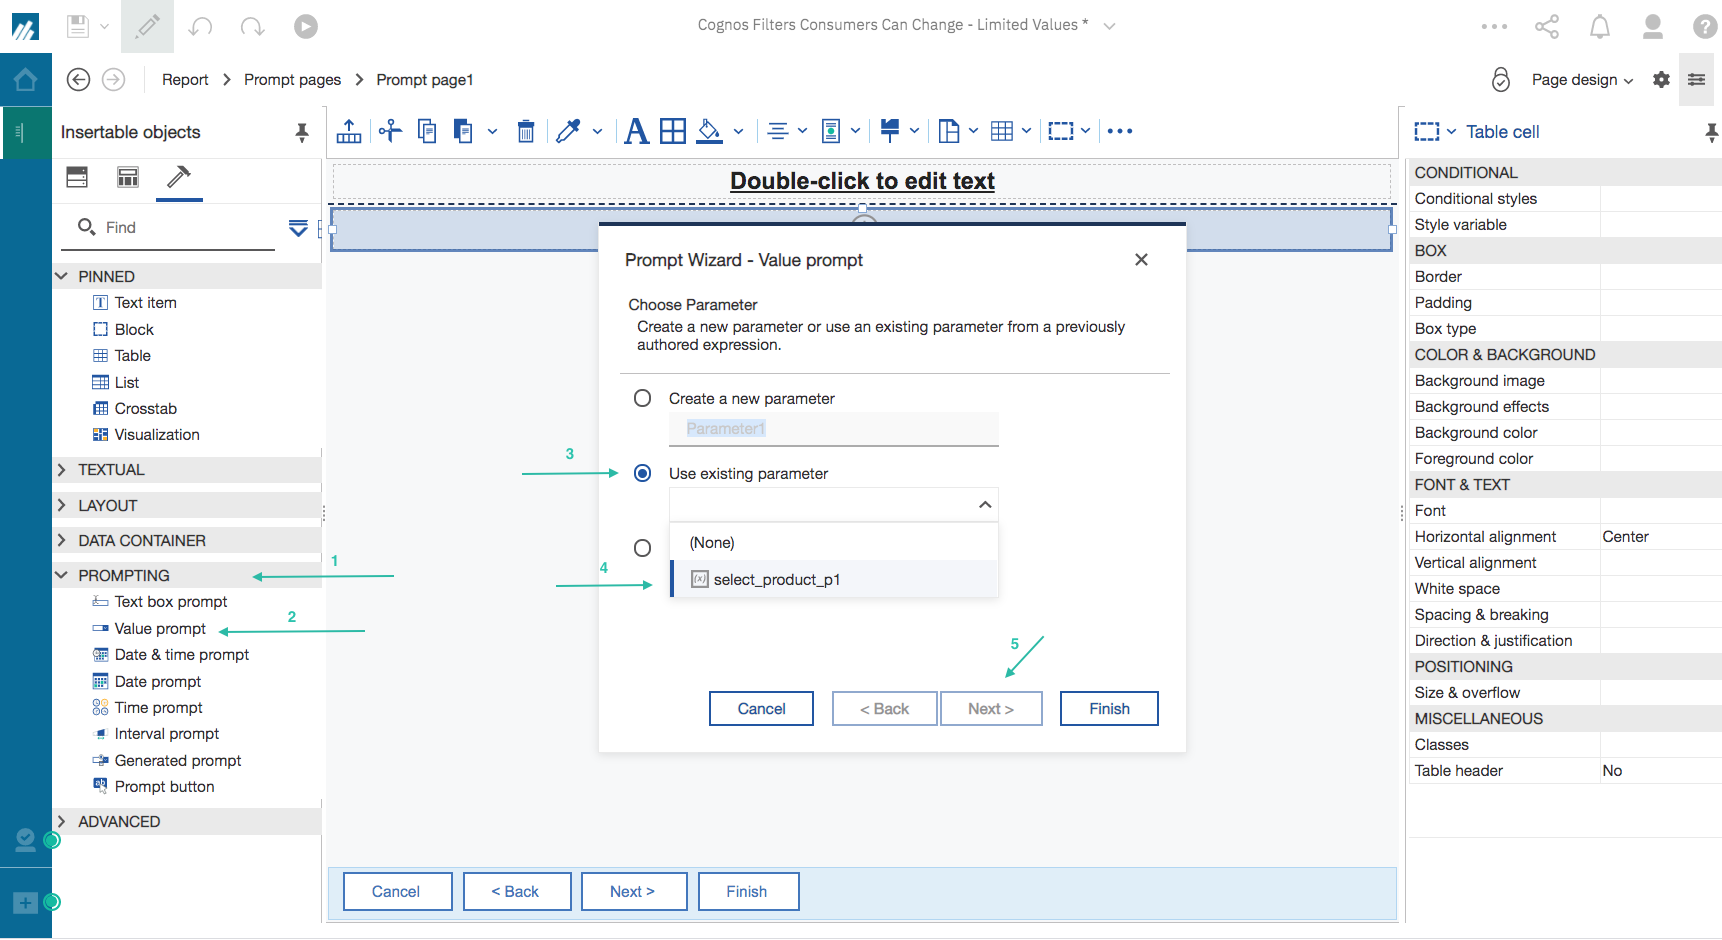This screenshot has height=940, width=1722.
Task: Click the filter icon beside Find
Action: tap(298, 227)
